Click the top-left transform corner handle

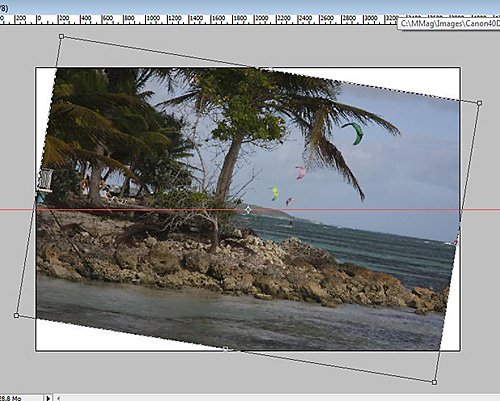[x=61, y=36]
